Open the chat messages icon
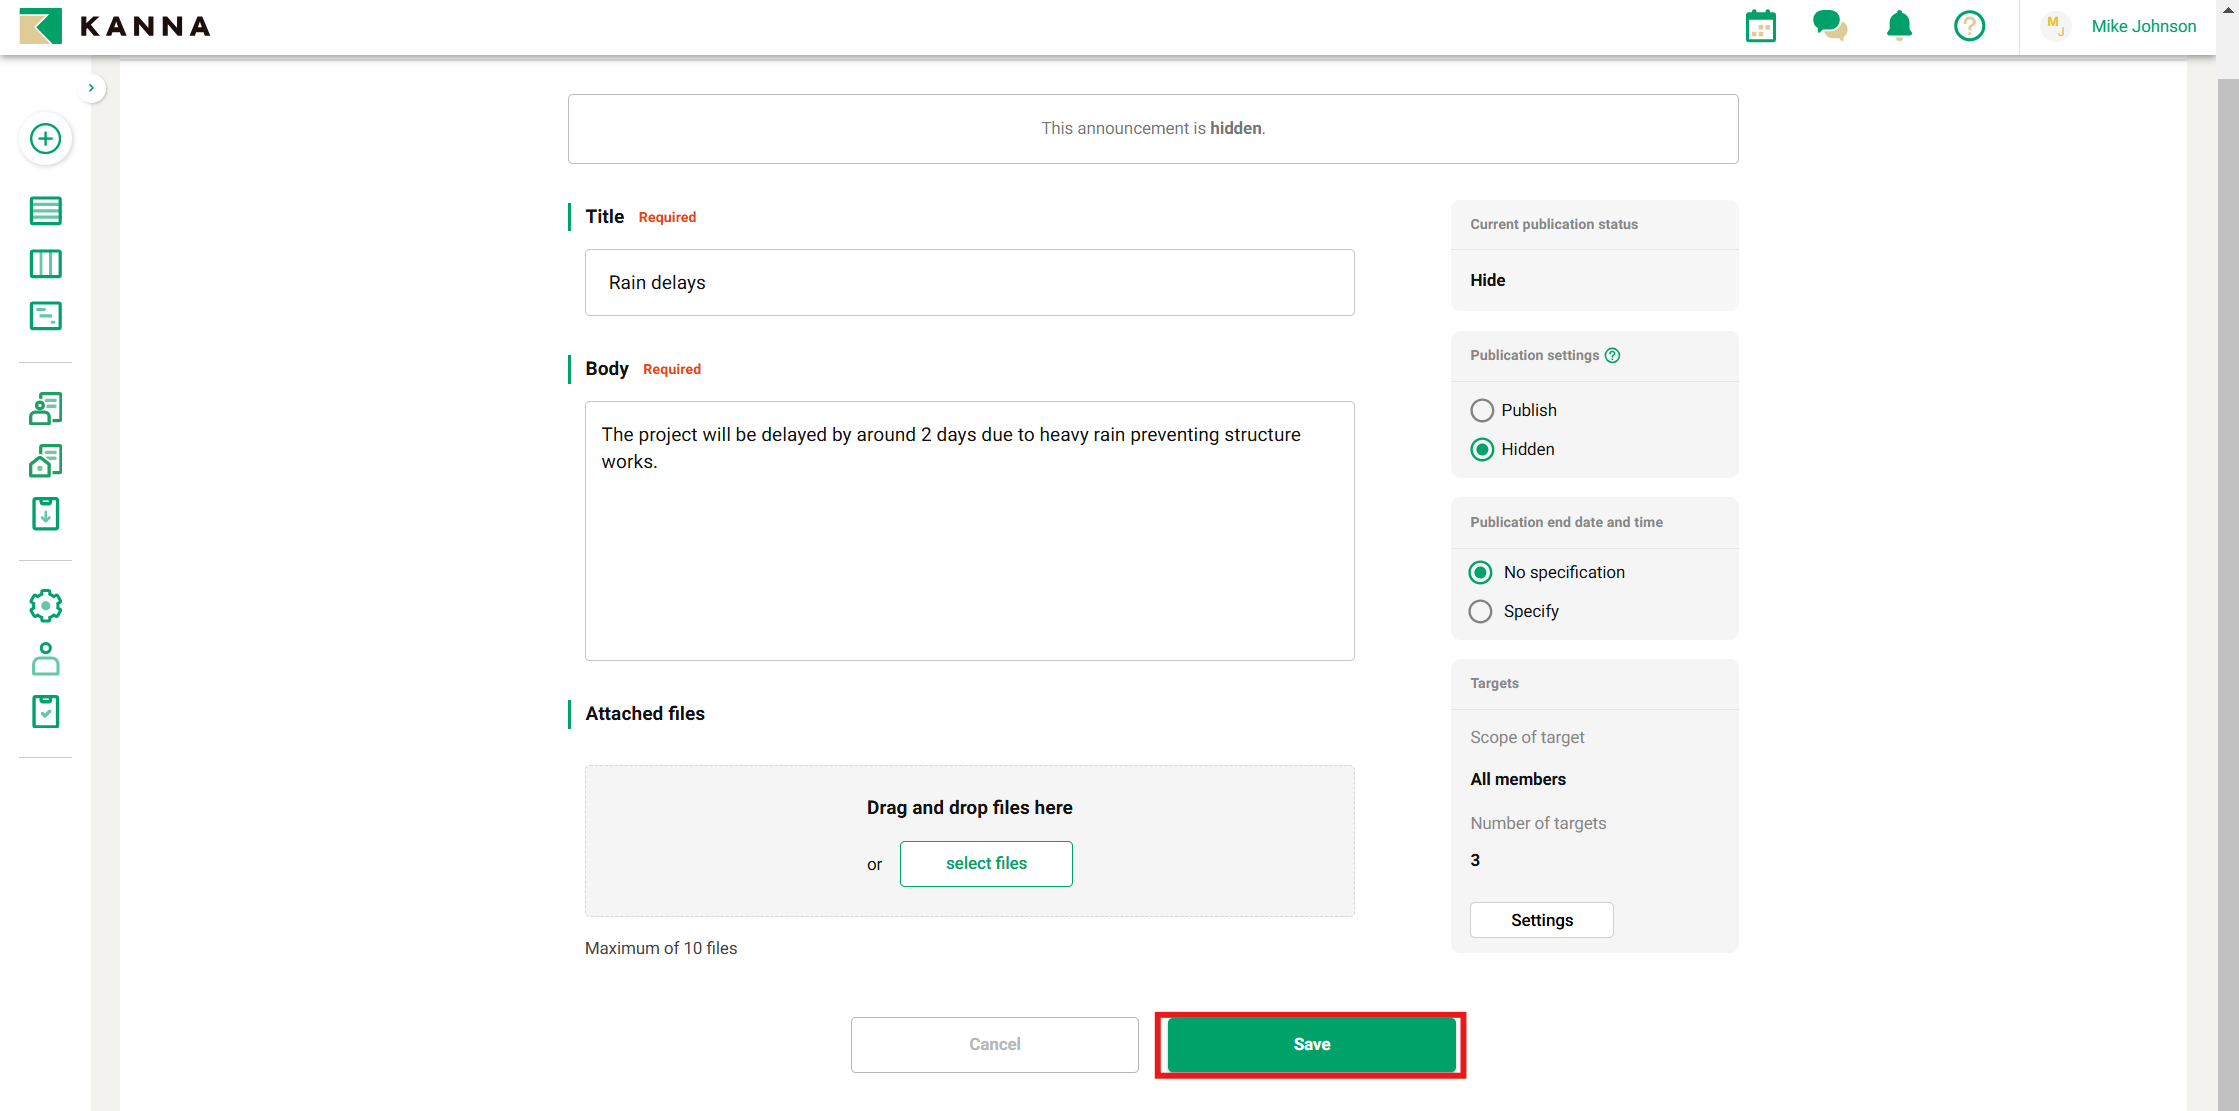 [1830, 26]
